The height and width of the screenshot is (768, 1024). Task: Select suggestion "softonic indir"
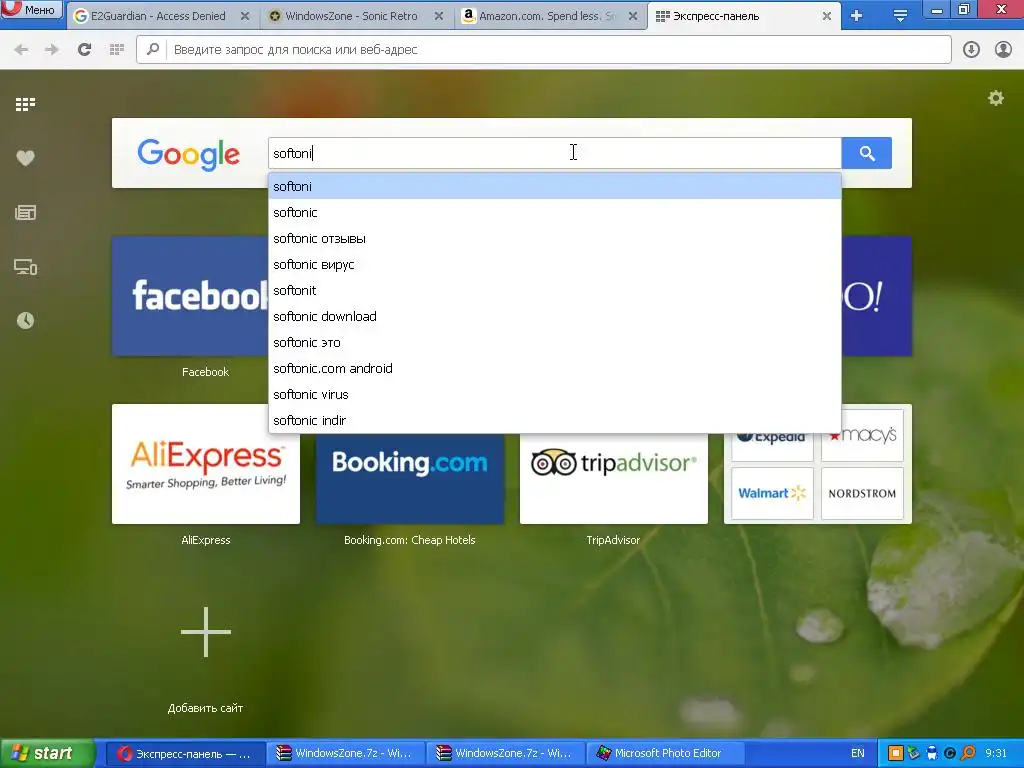pos(554,420)
